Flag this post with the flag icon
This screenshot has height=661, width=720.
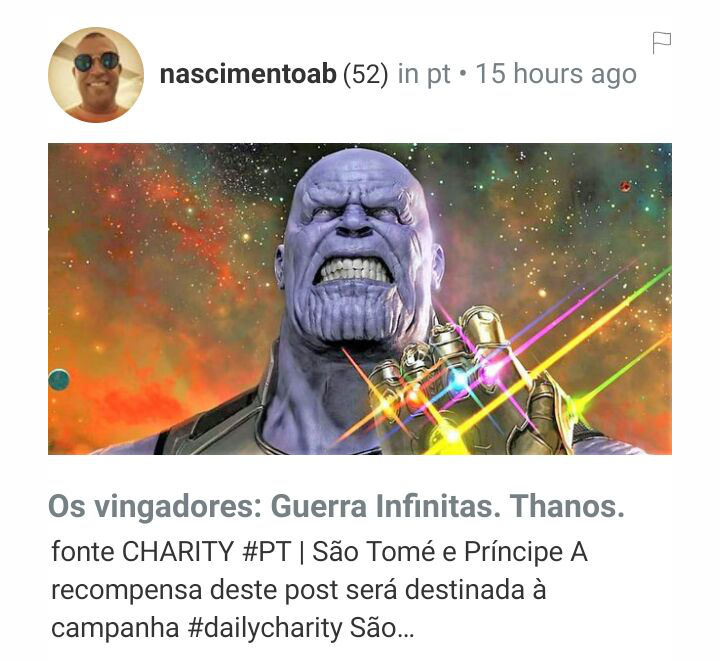[x=662, y=43]
